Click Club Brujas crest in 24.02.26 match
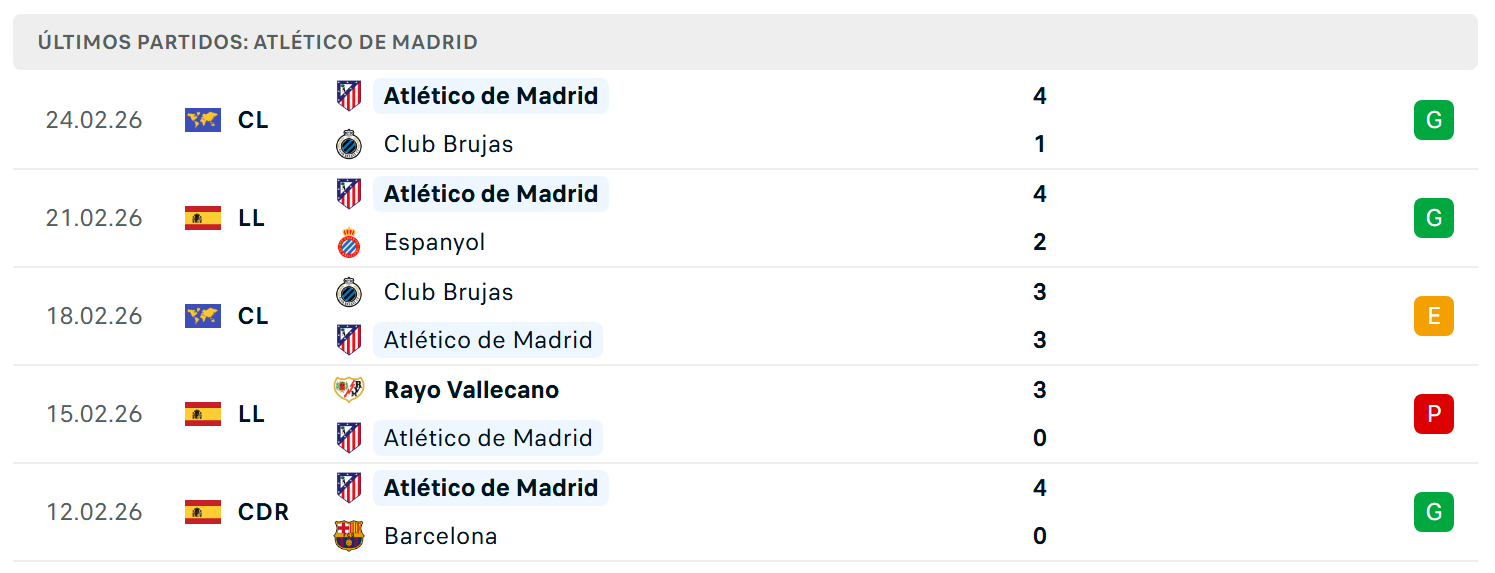This screenshot has width=1495, height=573. point(349,144)
